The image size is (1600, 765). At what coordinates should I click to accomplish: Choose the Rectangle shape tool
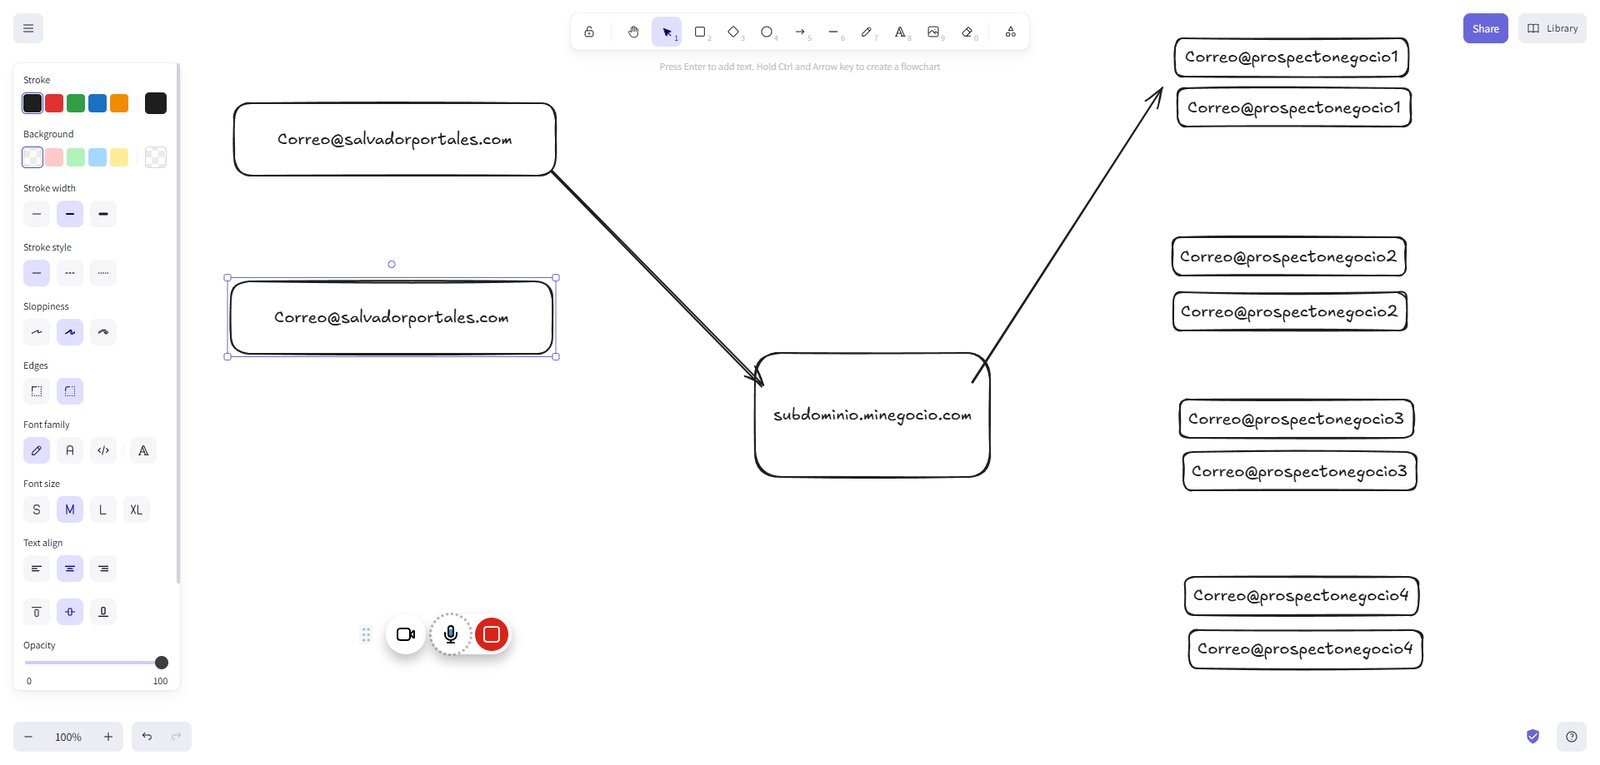click(700, 32)
